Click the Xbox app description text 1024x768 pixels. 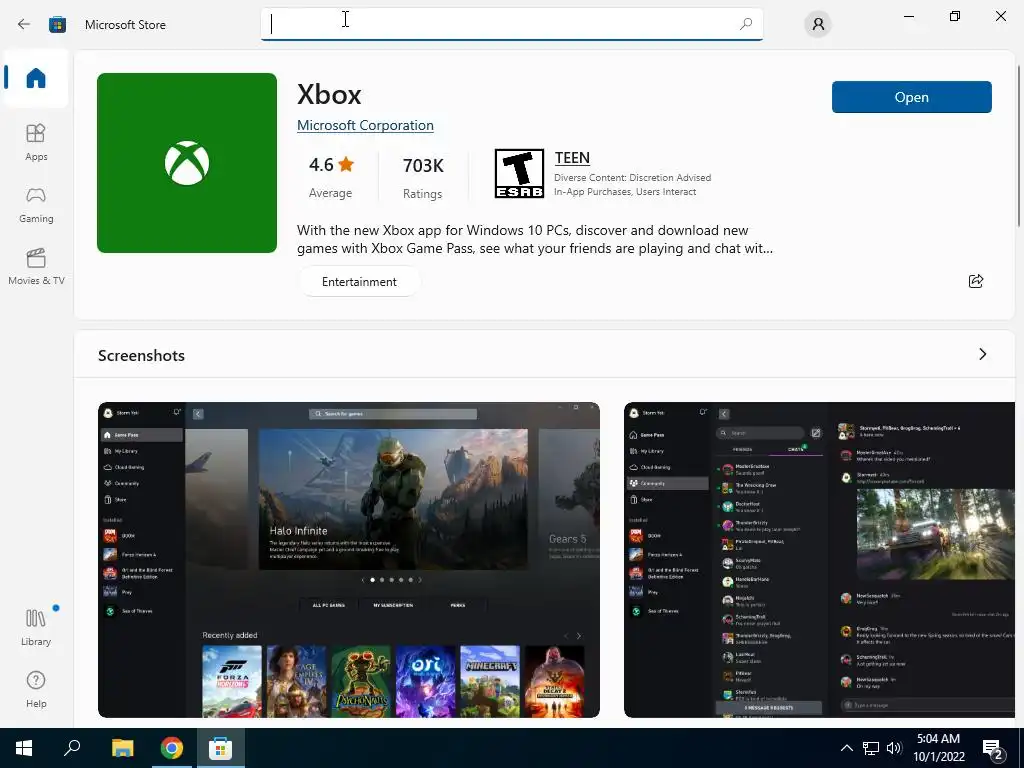(535, 239)
